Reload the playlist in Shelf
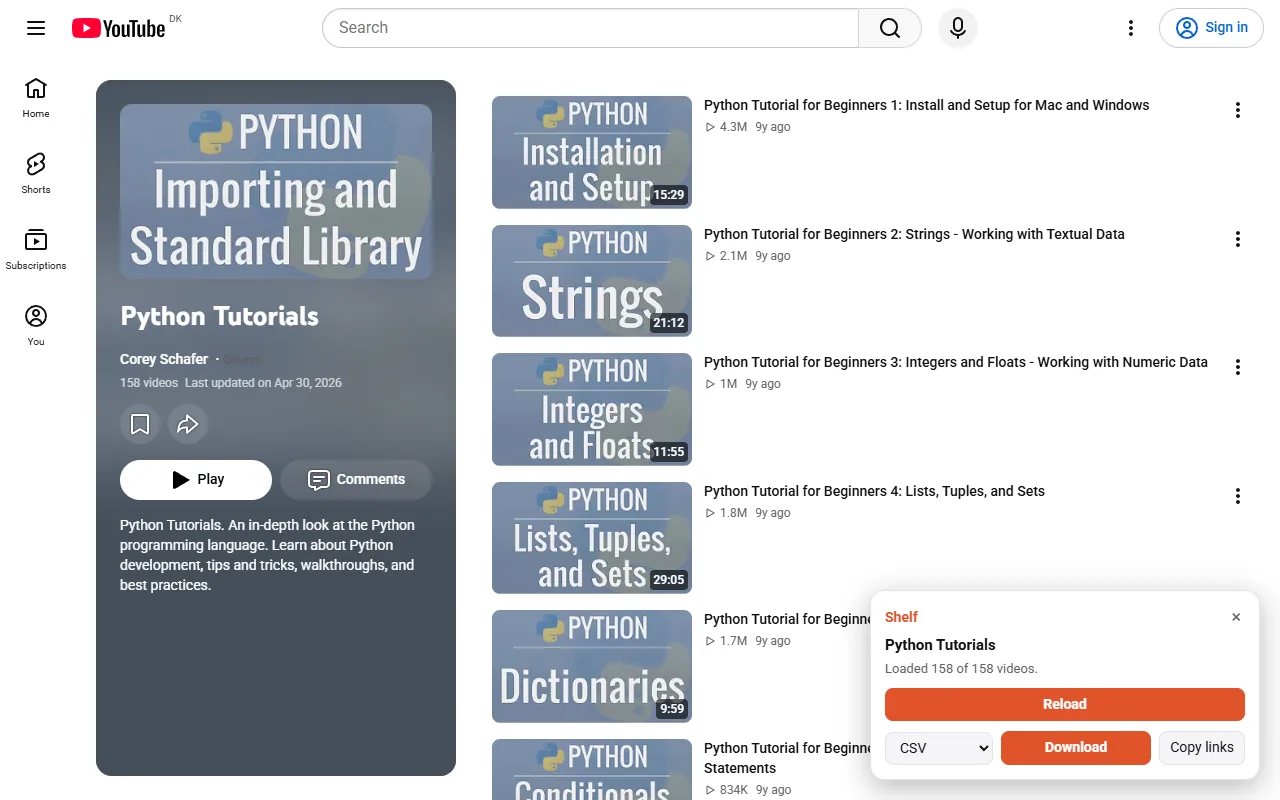The image size is (1280, 800). point(1065,704)
